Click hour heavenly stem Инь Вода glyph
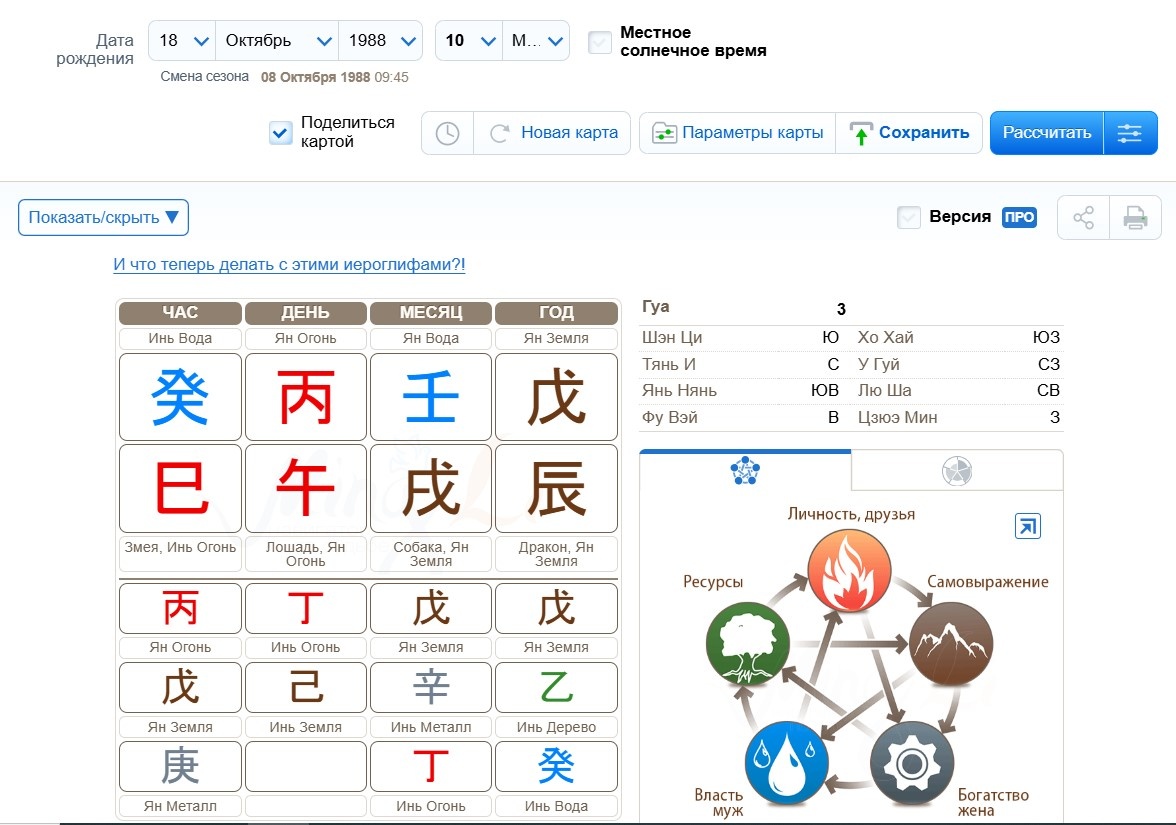 pyautogui.click(x=180, y=397)
